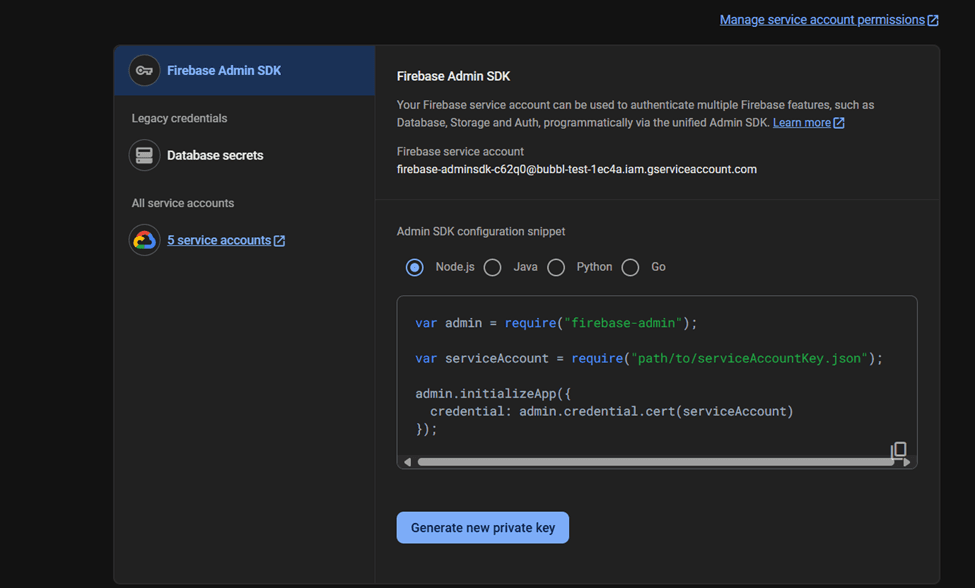
Task: Click the horizontal scrollbar under the code
Action: tap(655, 461)
